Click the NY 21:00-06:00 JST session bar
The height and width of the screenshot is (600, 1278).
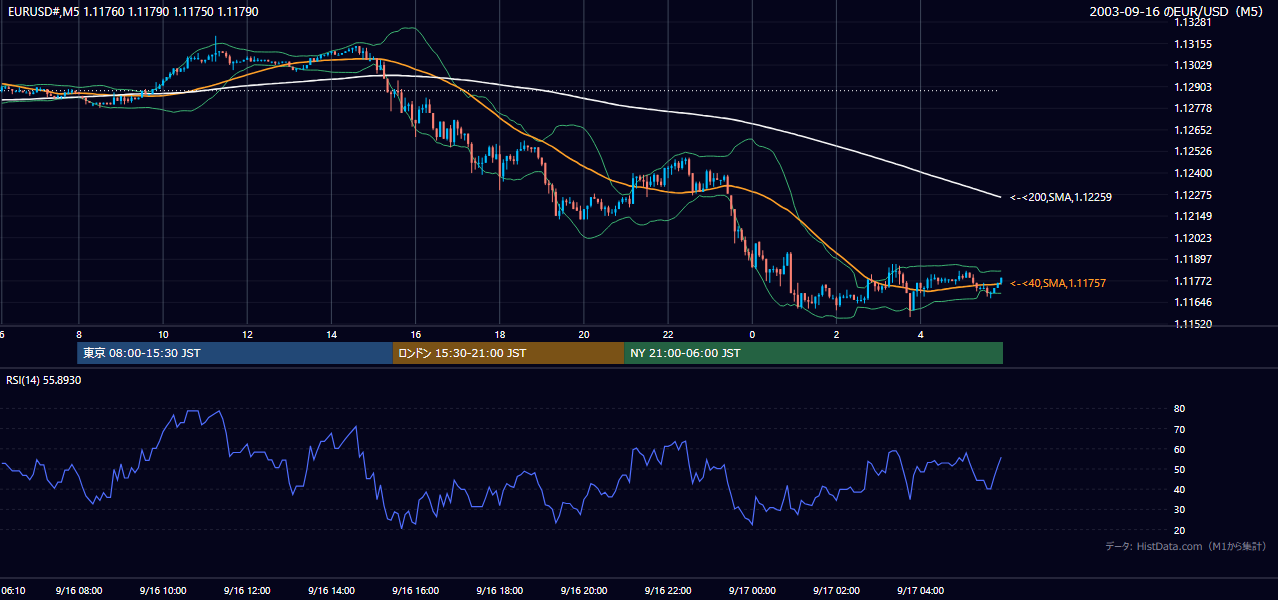[x=813, y=353]
